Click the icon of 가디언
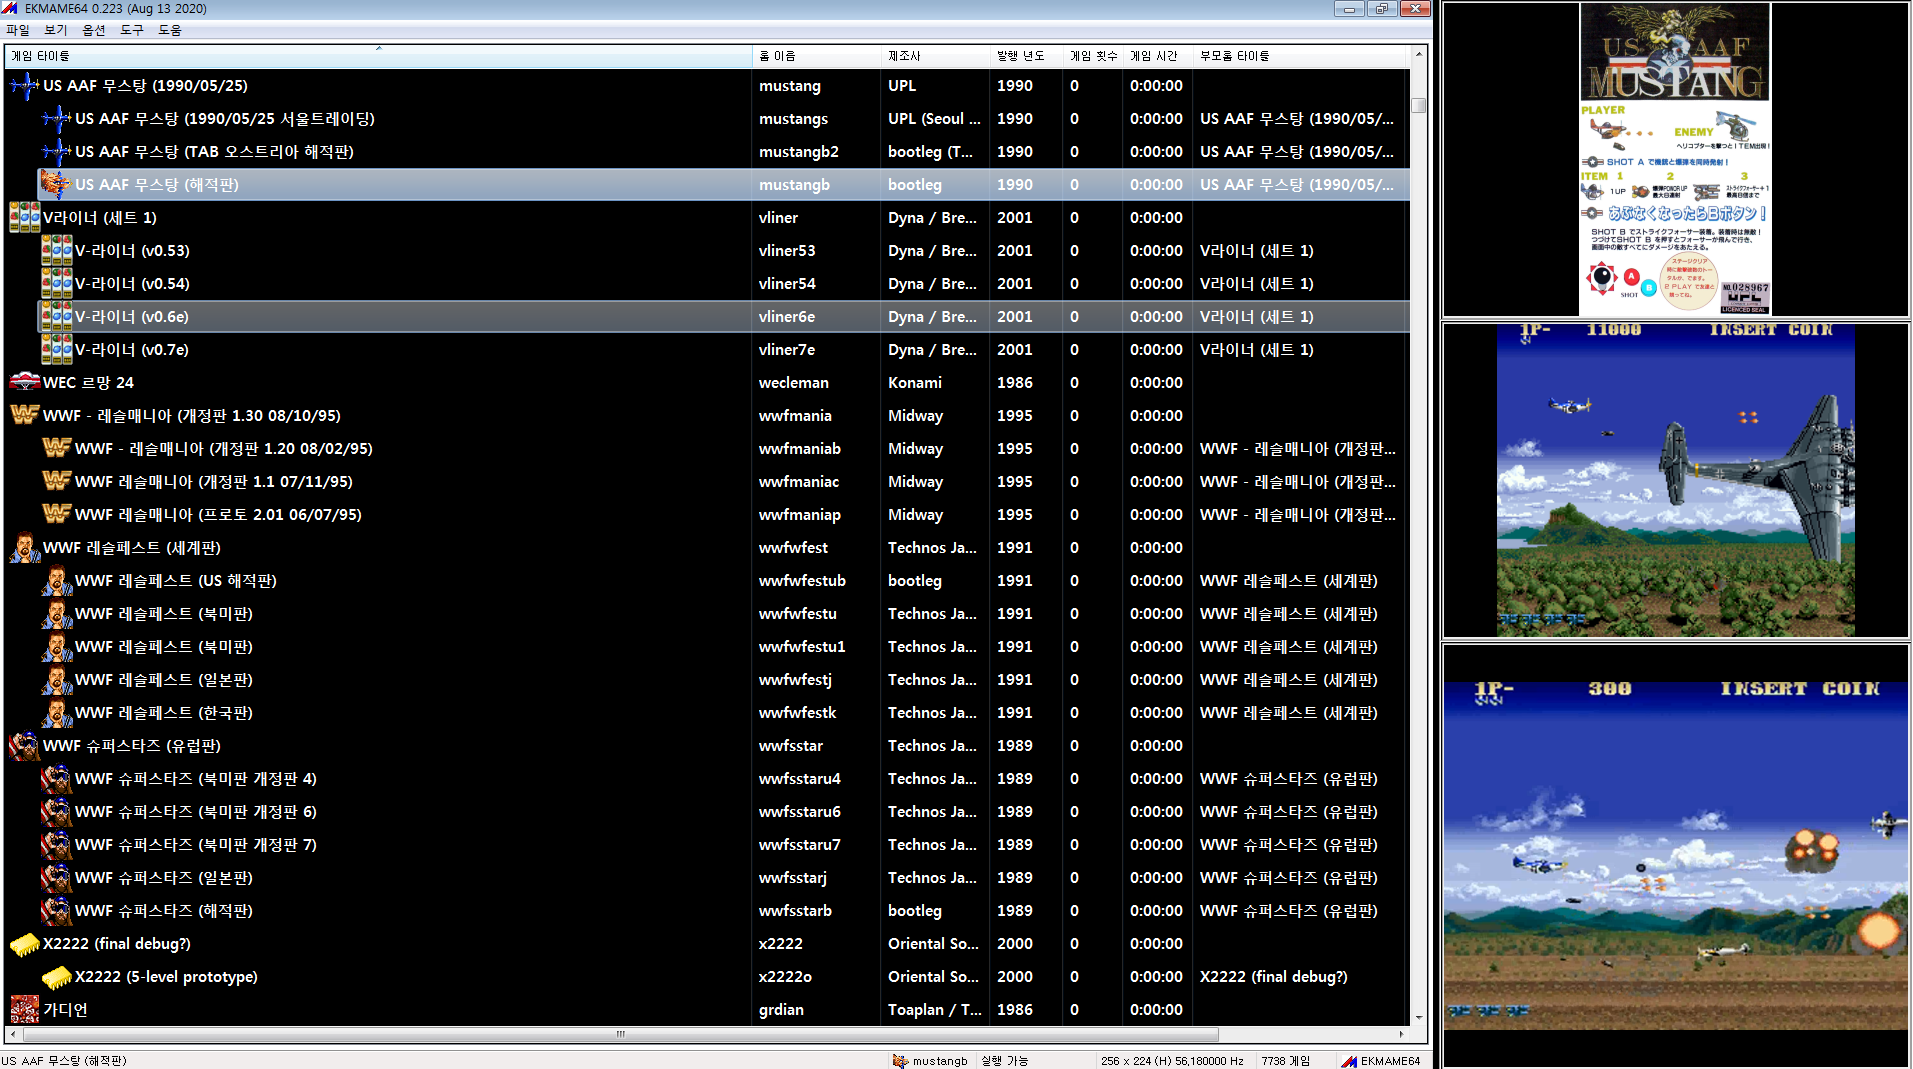1913x1069 pixels. pyautogui.click(x=24, y=1010)
